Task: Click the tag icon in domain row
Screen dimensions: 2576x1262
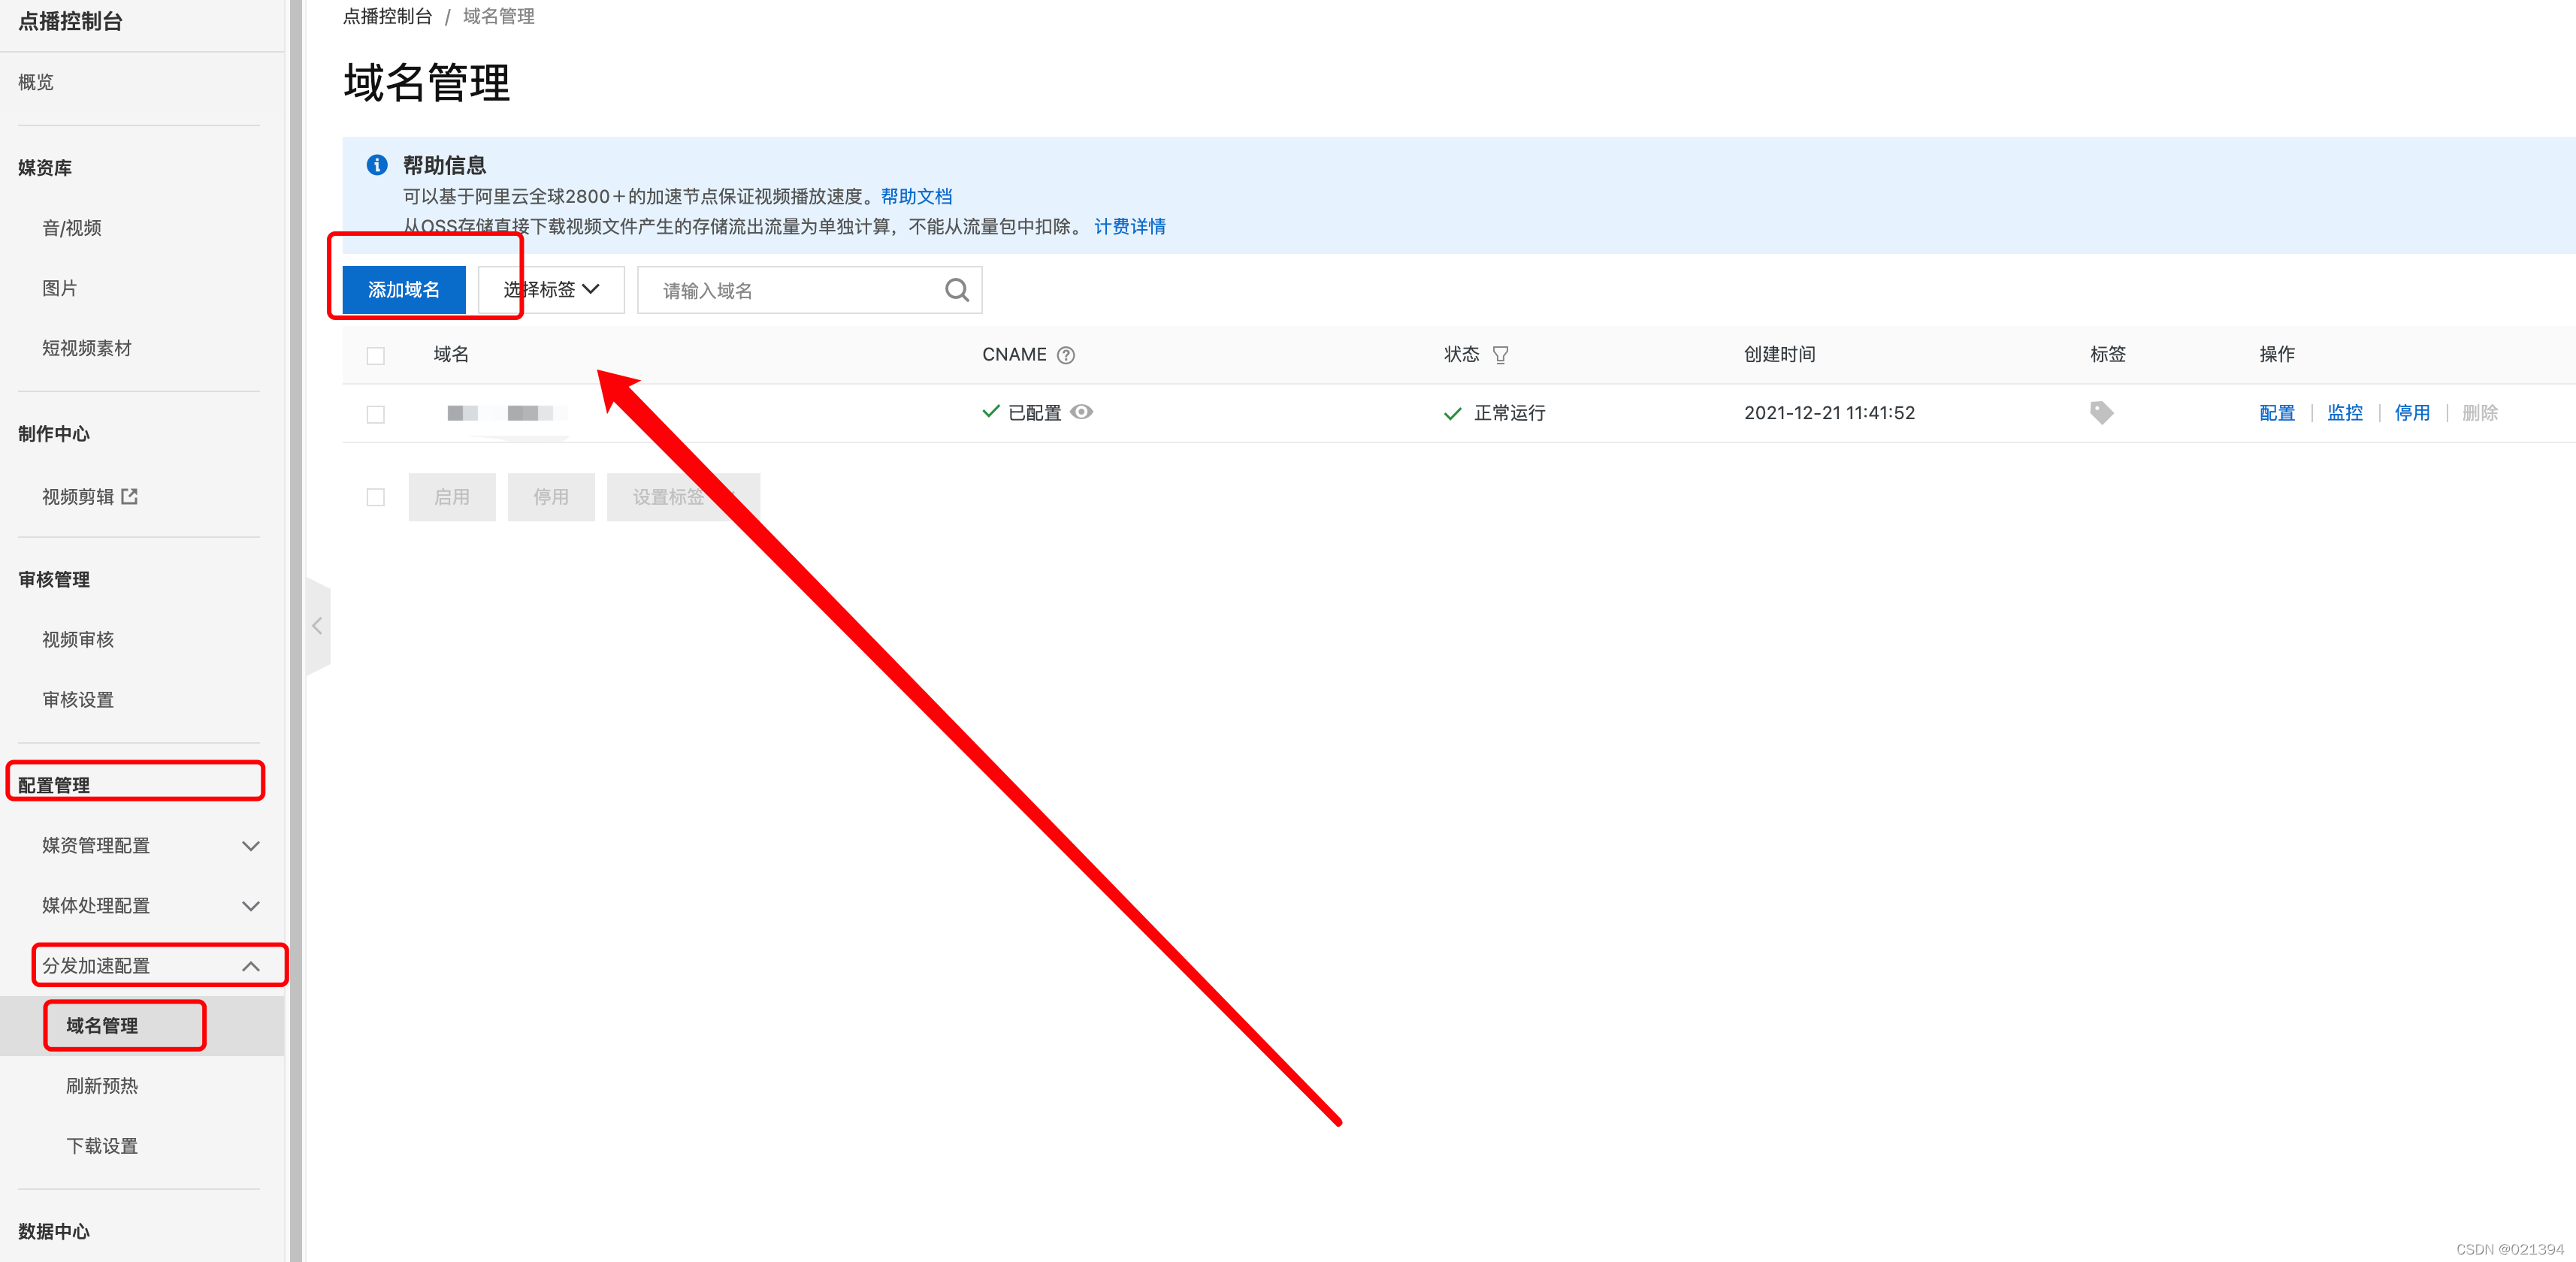Action: 2101,412
